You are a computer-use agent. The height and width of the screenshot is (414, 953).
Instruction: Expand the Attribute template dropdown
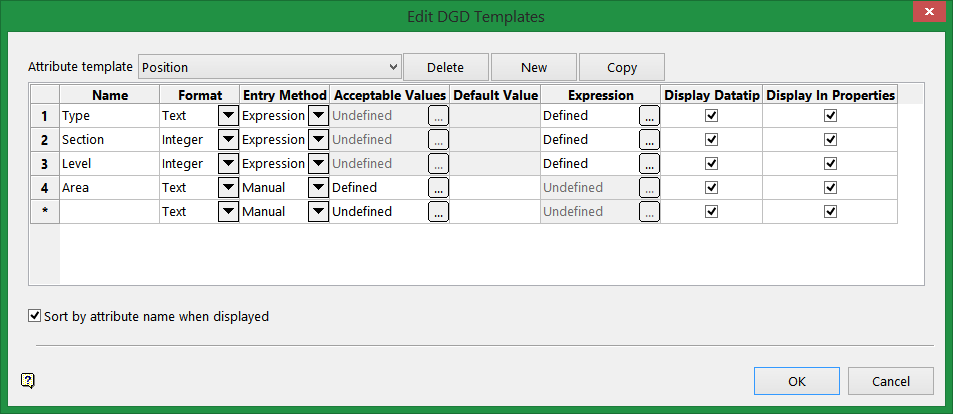click(x=392, y=67)
